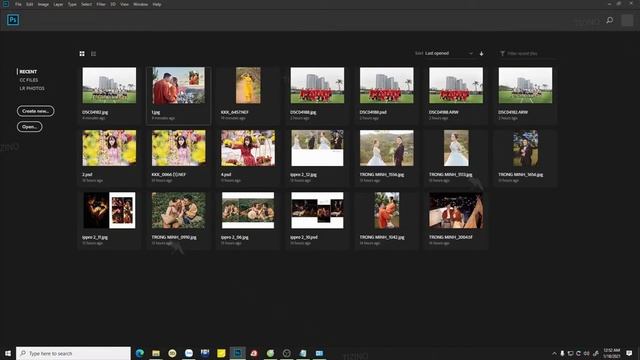Open the Select menu
This screenshot has height=360, width=640.
click(87, 4)
